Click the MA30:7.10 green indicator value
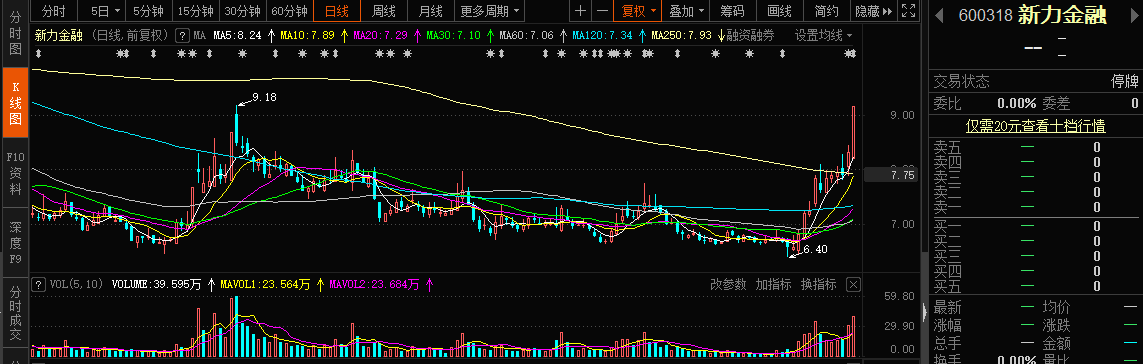Viewport: 1143px width, 364px height. (453, 35)
